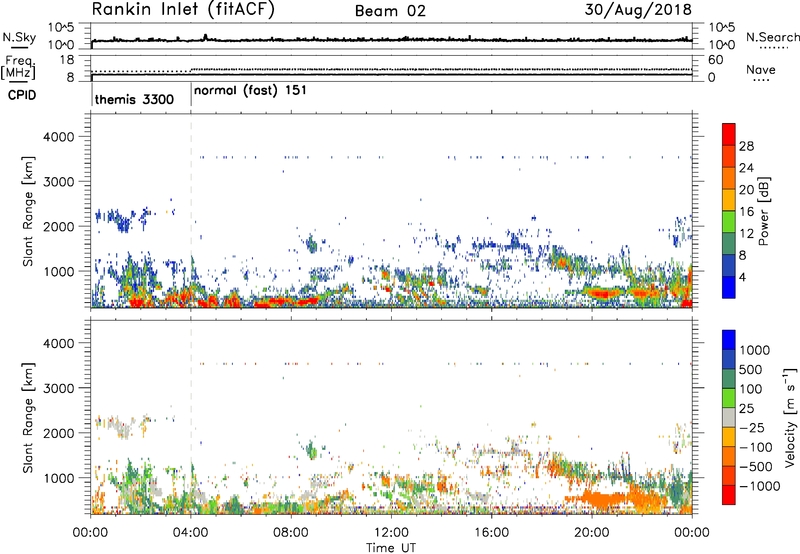Screen dimensions: 800x554
Task: Click the 'Slant Range [km]' label of the power panel
Action: coord(28,211)
